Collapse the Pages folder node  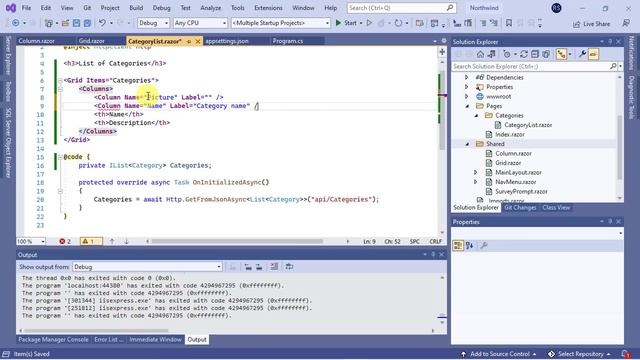point(467,106)
